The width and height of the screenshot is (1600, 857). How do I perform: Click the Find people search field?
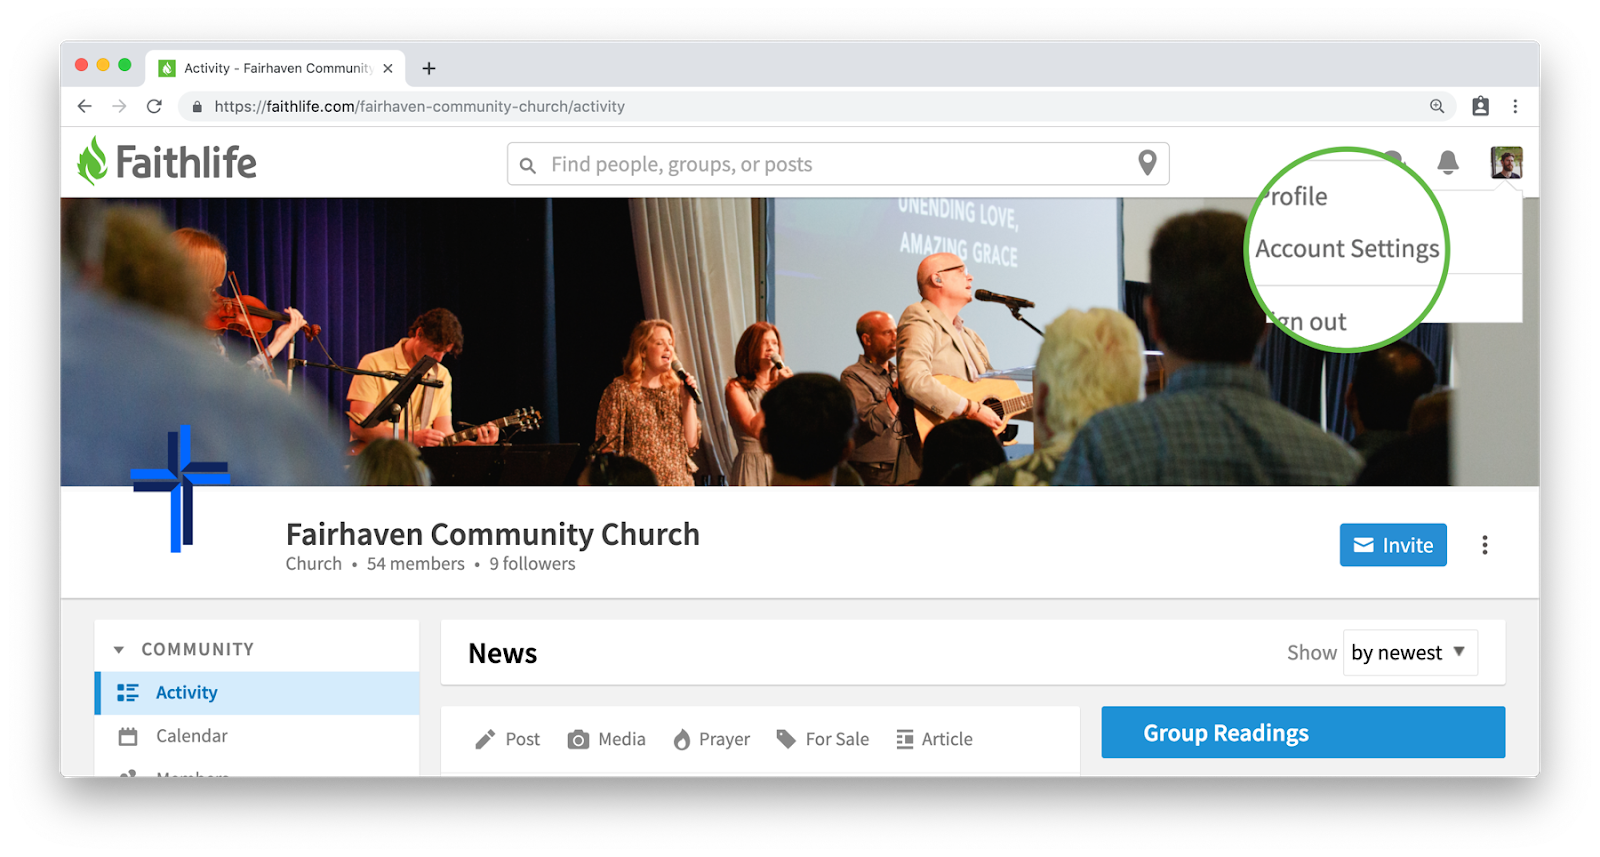coord(838,164)
